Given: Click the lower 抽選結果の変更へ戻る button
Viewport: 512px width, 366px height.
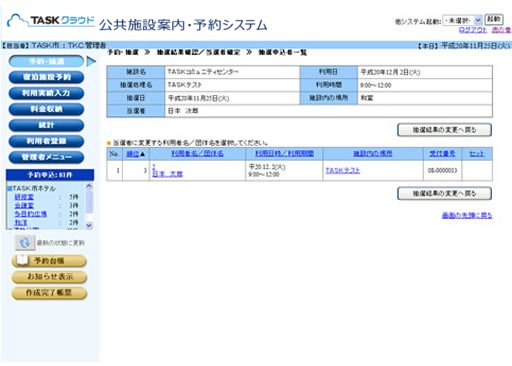Looking at the screenshot, I should 444,193.
